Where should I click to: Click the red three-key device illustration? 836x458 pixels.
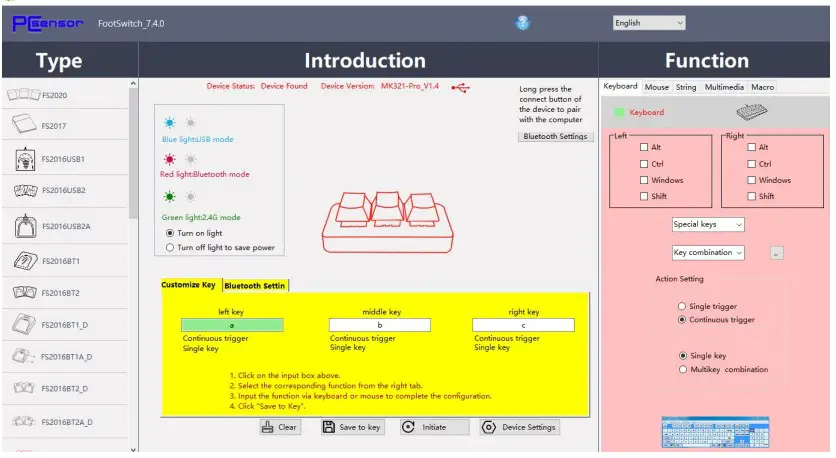click(x=388, y=222)
